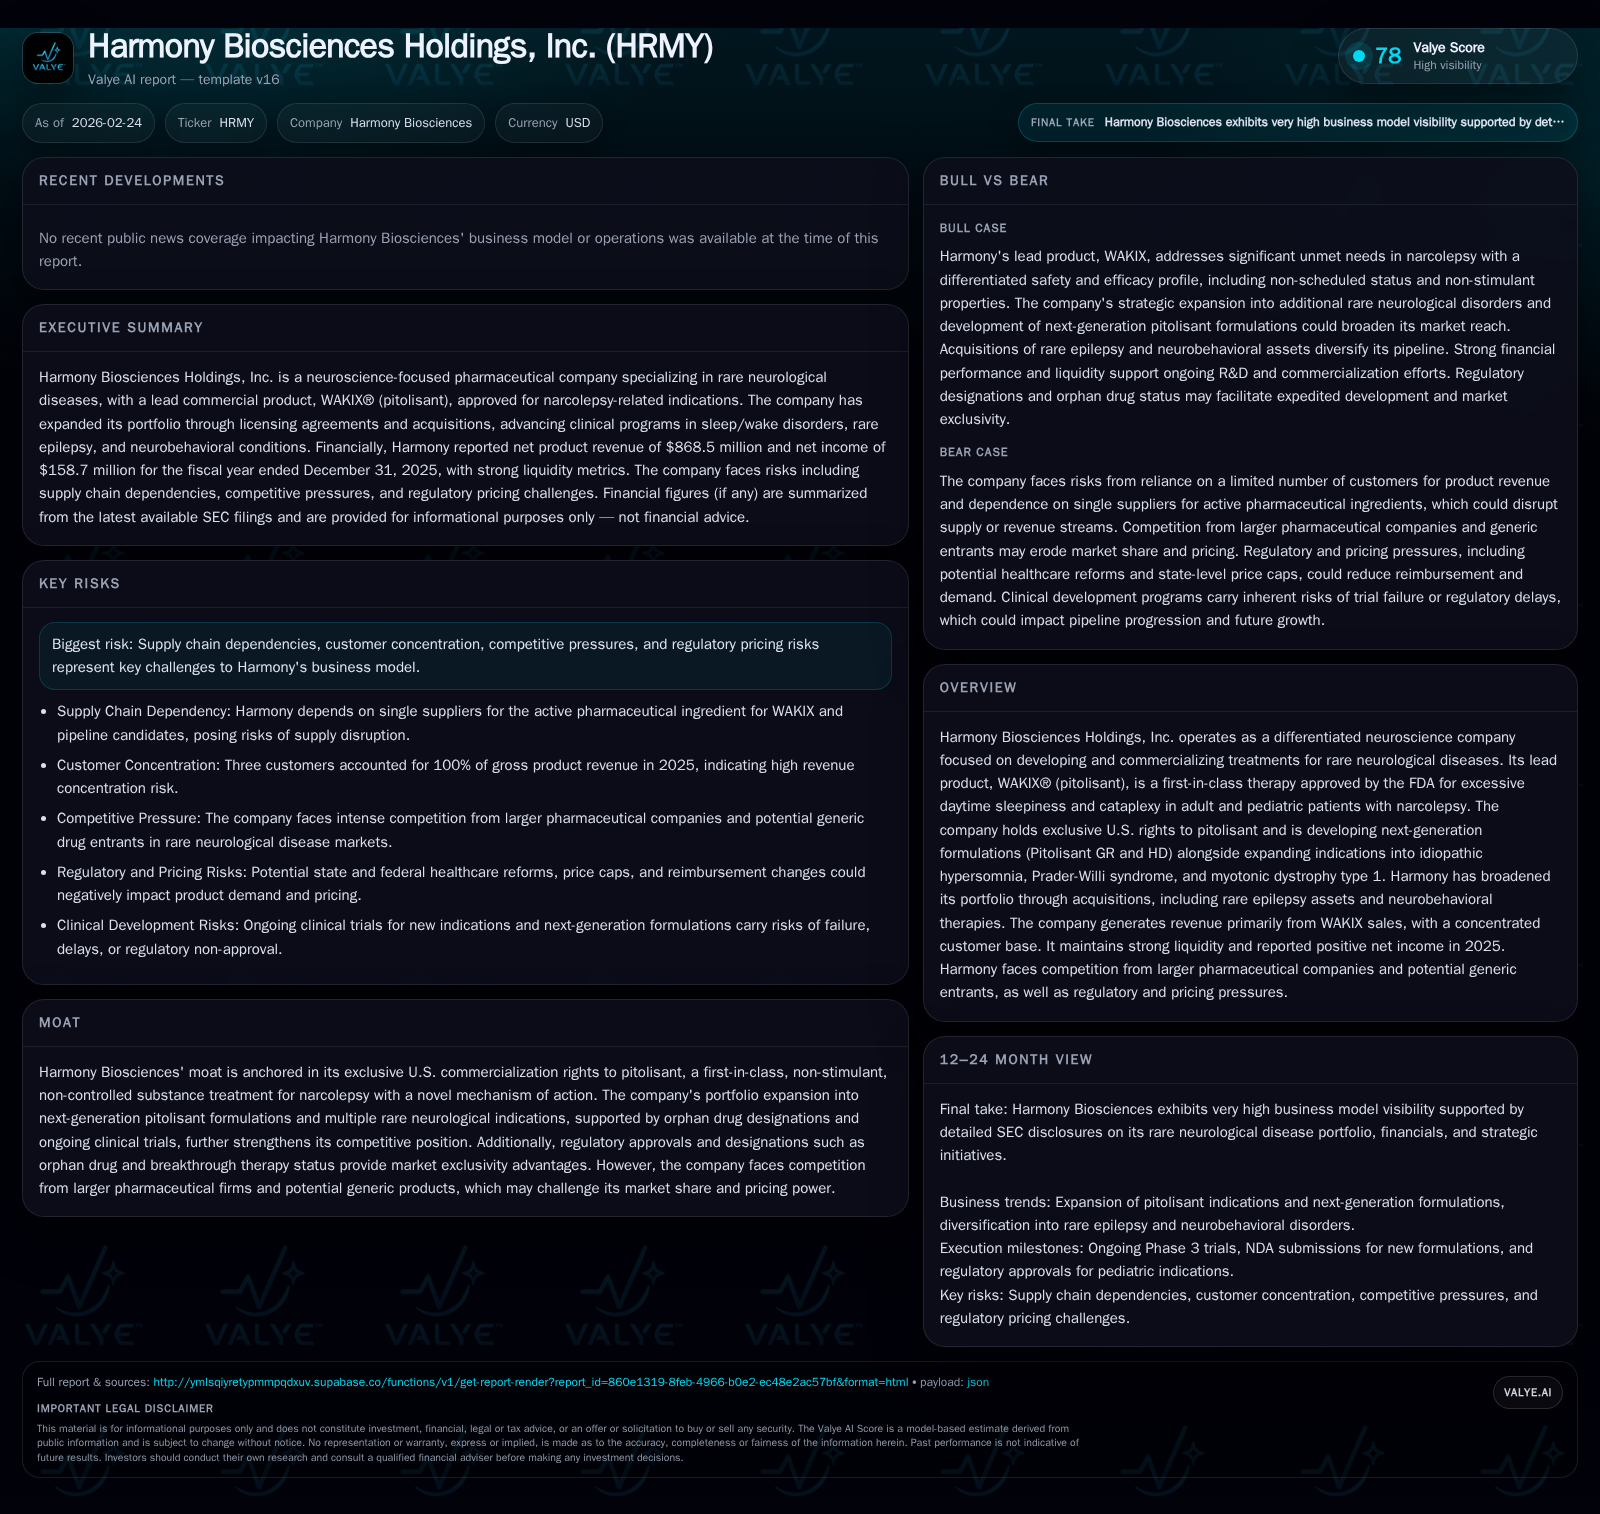Click the 12–24 Month View heading
1600x1514 pixels.
(1016, 1060)
